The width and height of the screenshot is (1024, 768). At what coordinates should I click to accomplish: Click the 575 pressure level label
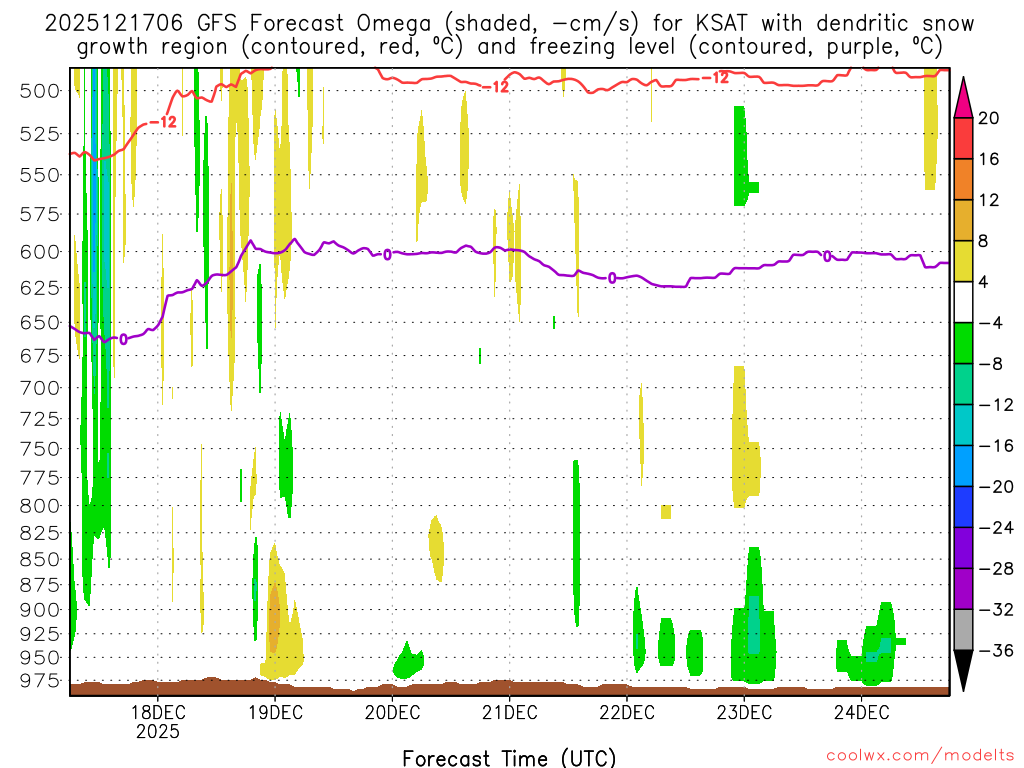click(40, 214)
